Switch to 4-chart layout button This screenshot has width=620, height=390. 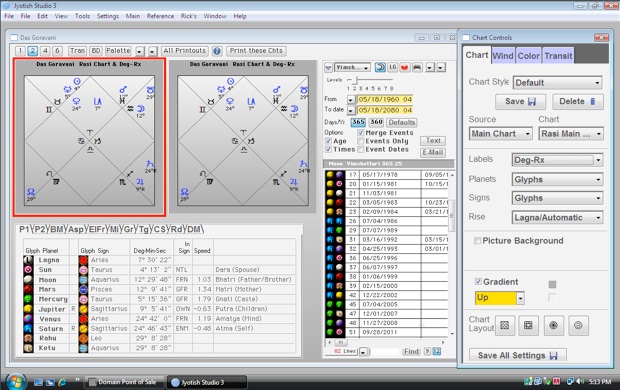click(x=45, y=51)
